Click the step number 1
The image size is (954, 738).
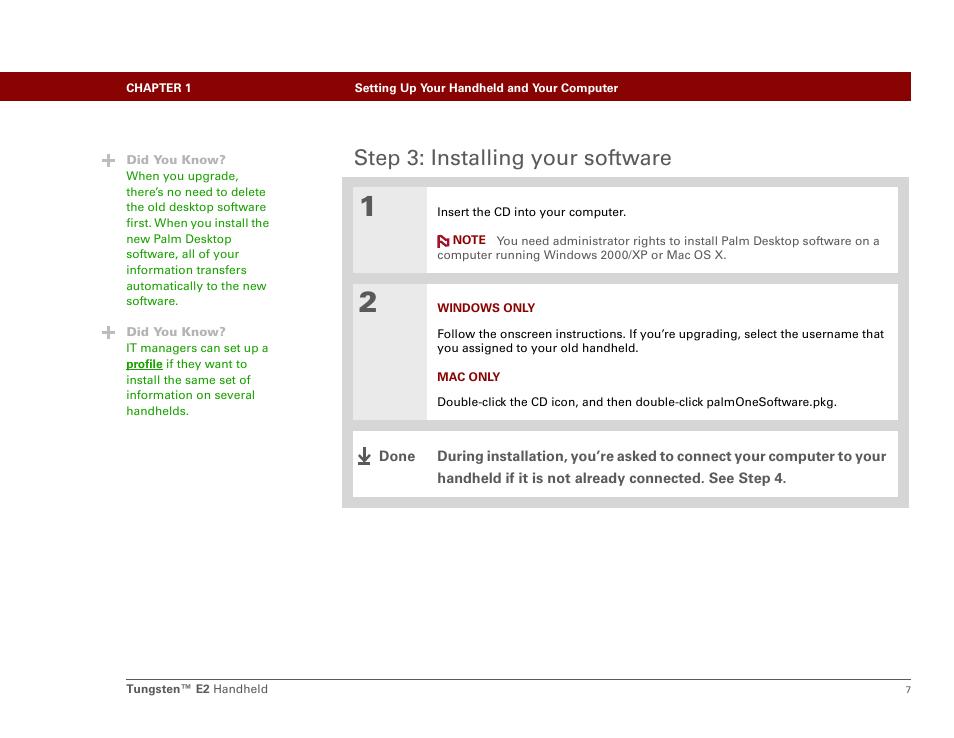coord(367,206)
